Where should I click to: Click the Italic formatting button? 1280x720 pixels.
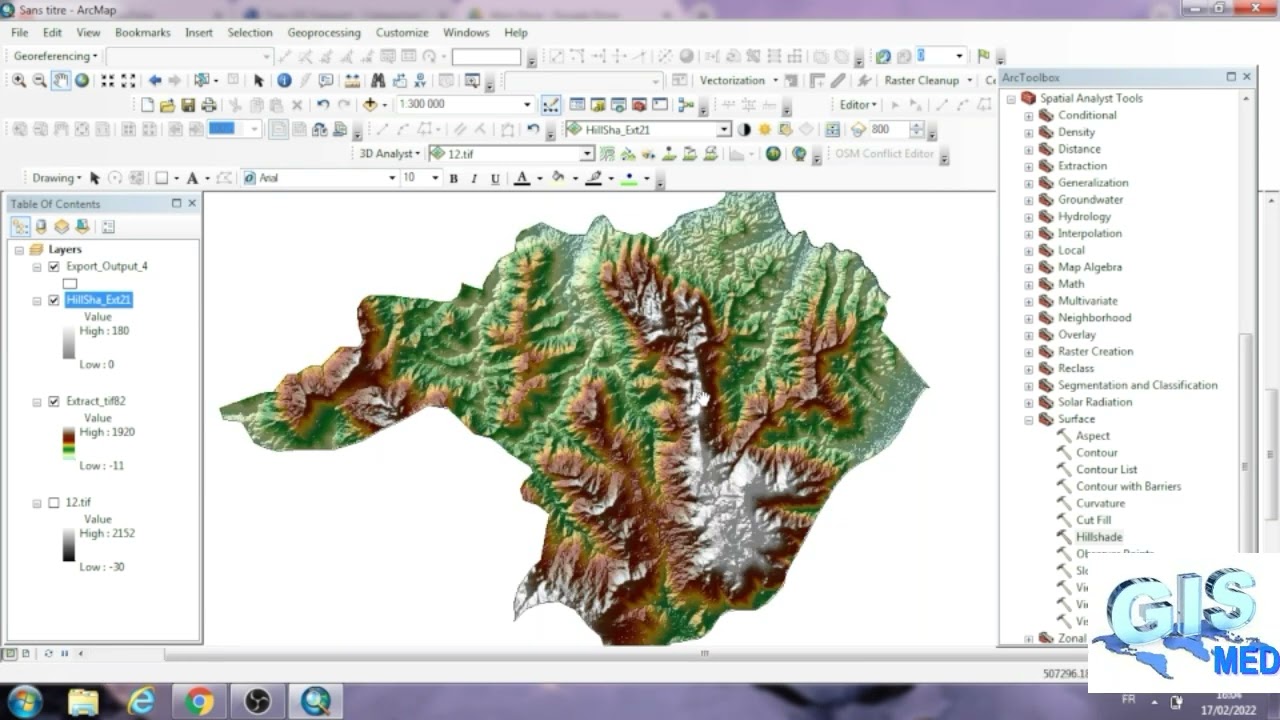click(x=473, y=178)
